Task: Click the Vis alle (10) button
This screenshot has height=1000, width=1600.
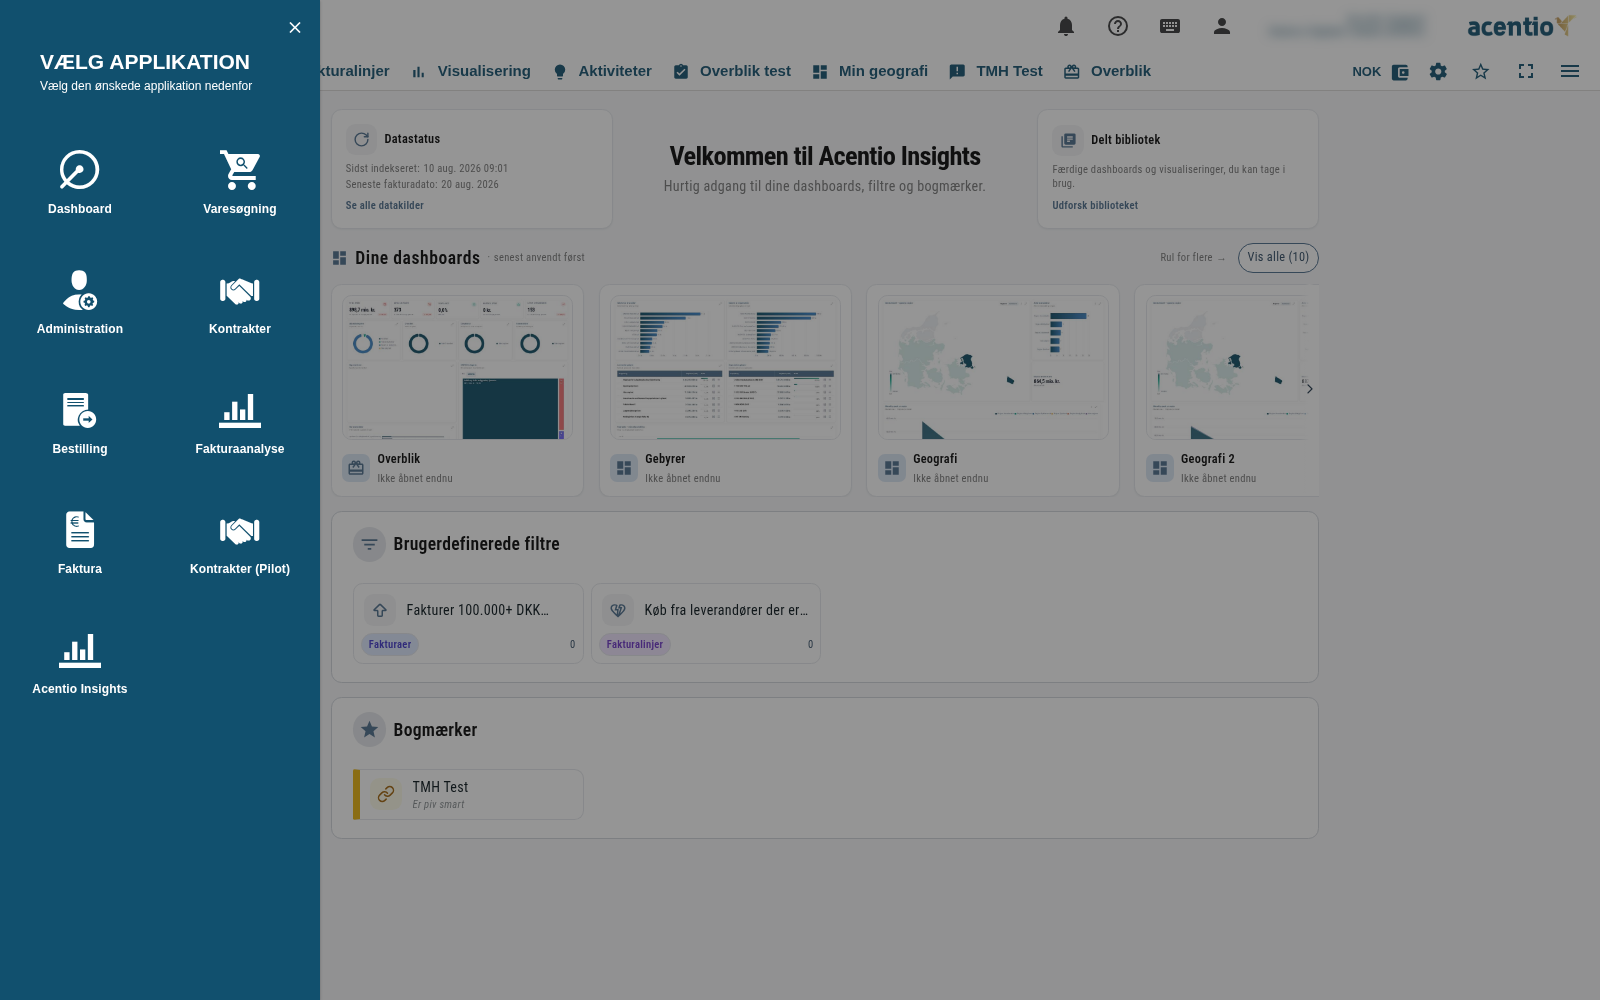Action: pyautogui.click(x=1278, y=258)
